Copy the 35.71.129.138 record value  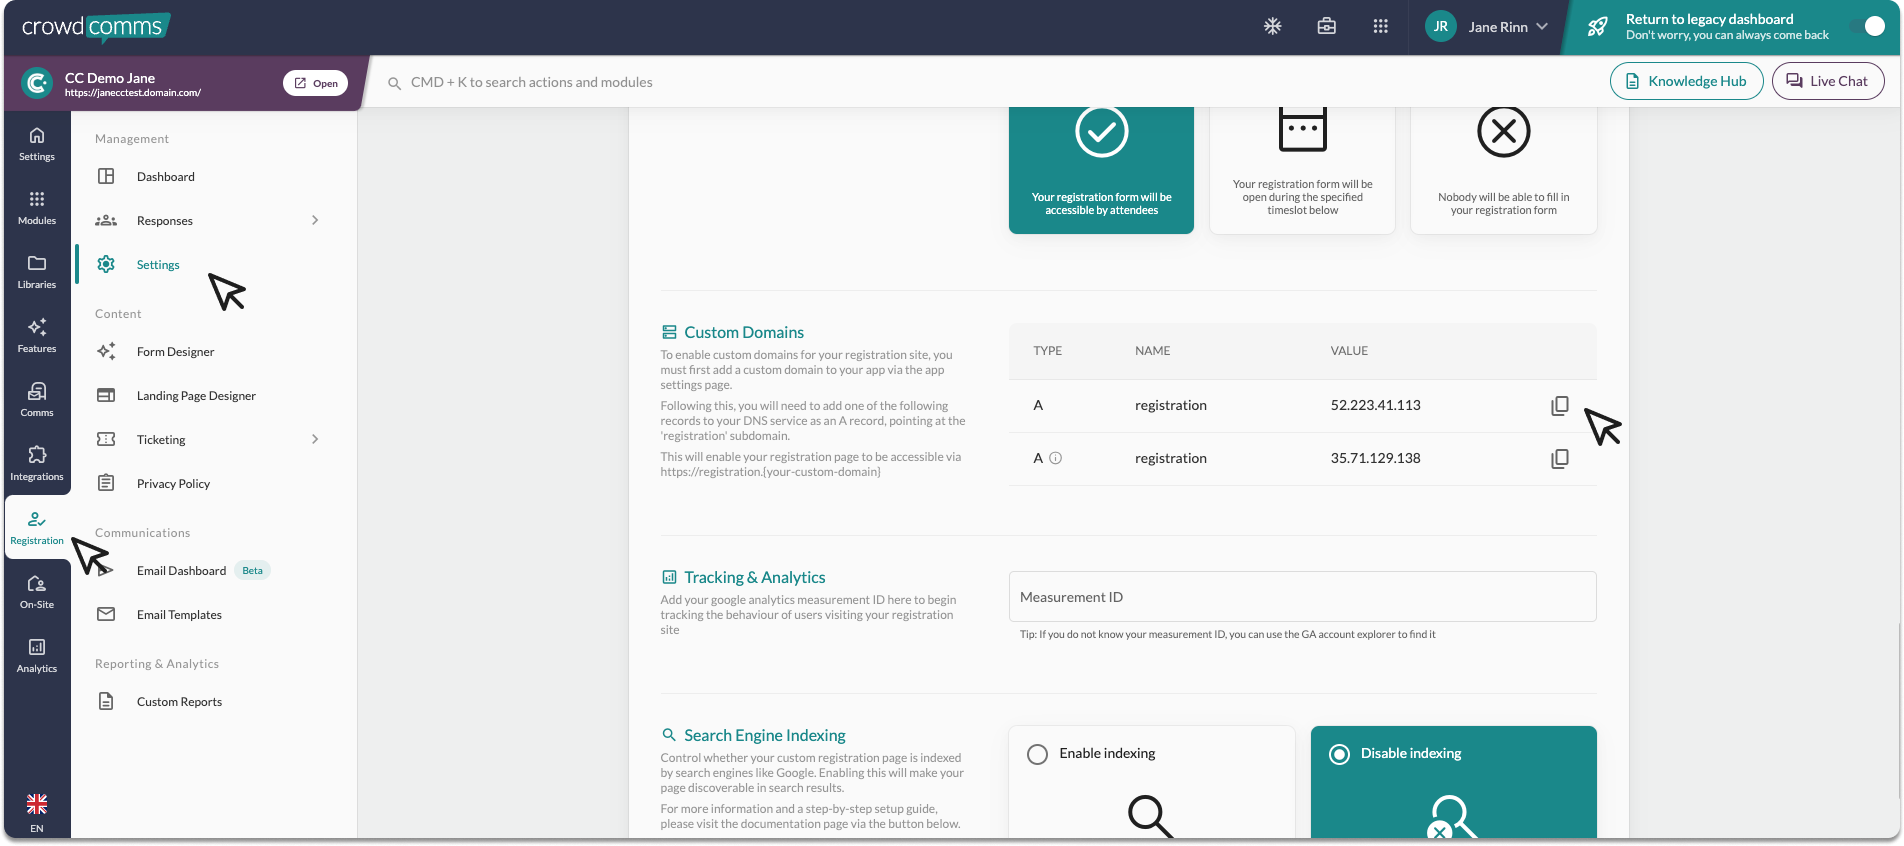point(1559,459)
